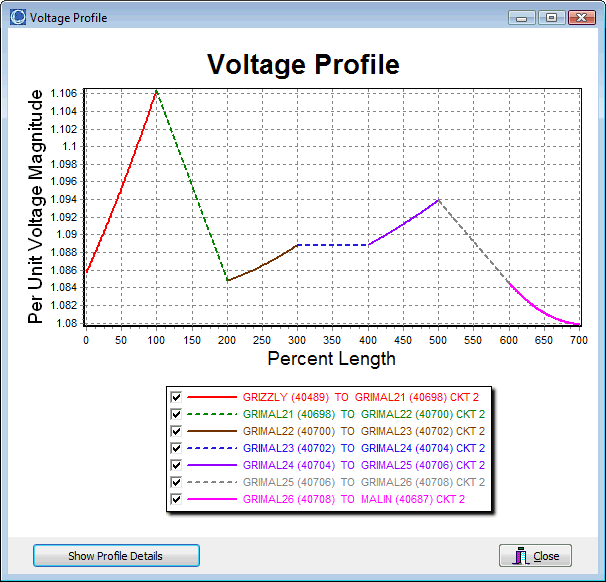Image resolution: width=606 pixels, height=582 pixels.
Task: Click the Voltage Profile window title icon
Action: click(17, 18)
